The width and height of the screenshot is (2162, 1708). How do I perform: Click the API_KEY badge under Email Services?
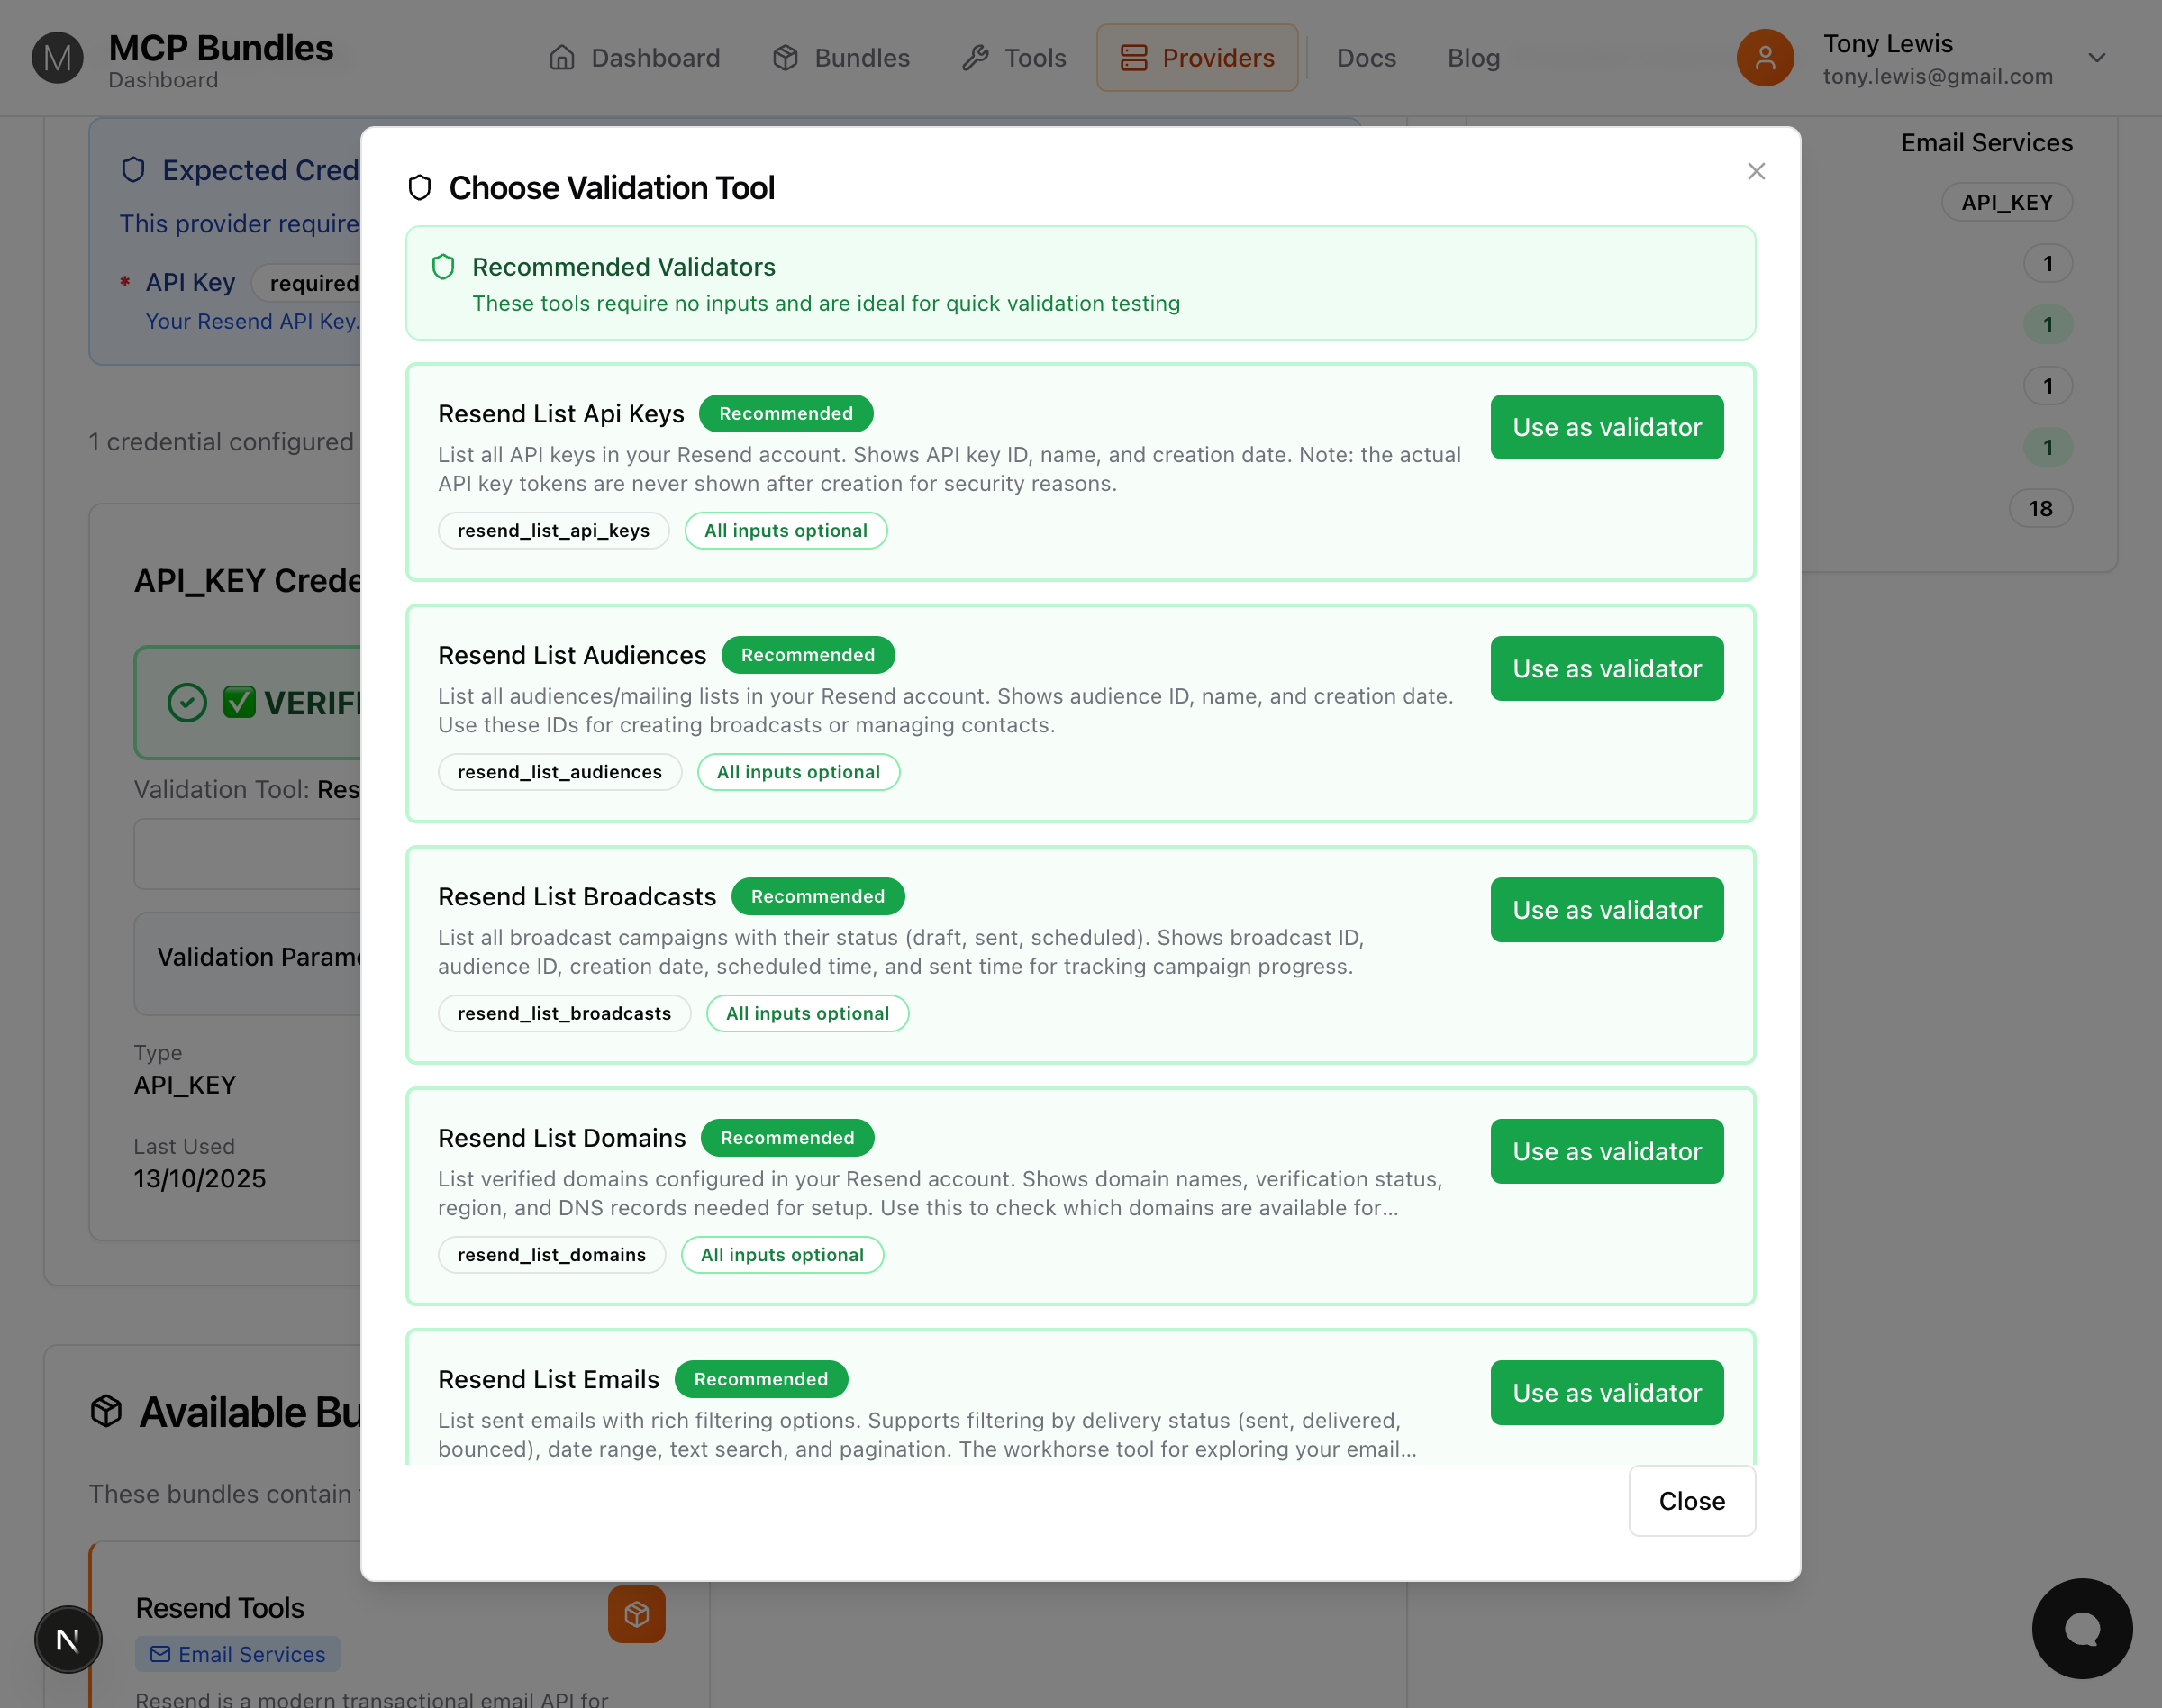point(2006,202)
